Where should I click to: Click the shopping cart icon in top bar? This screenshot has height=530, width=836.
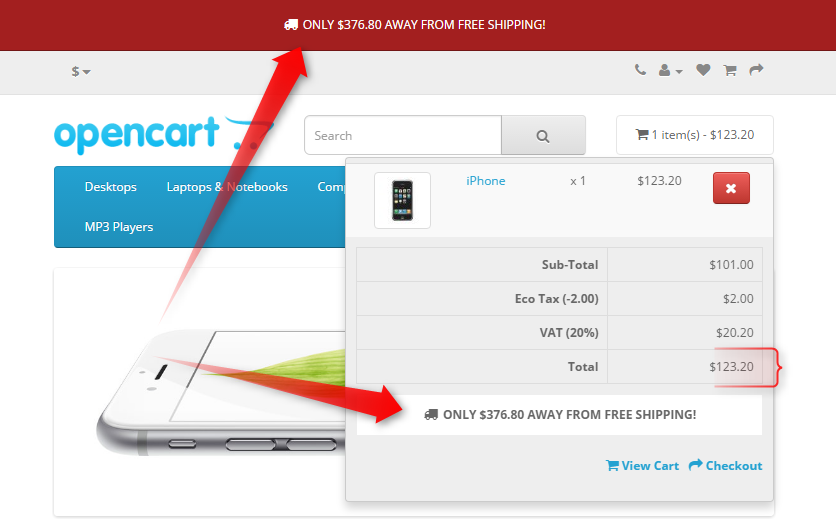click(730, 70)
